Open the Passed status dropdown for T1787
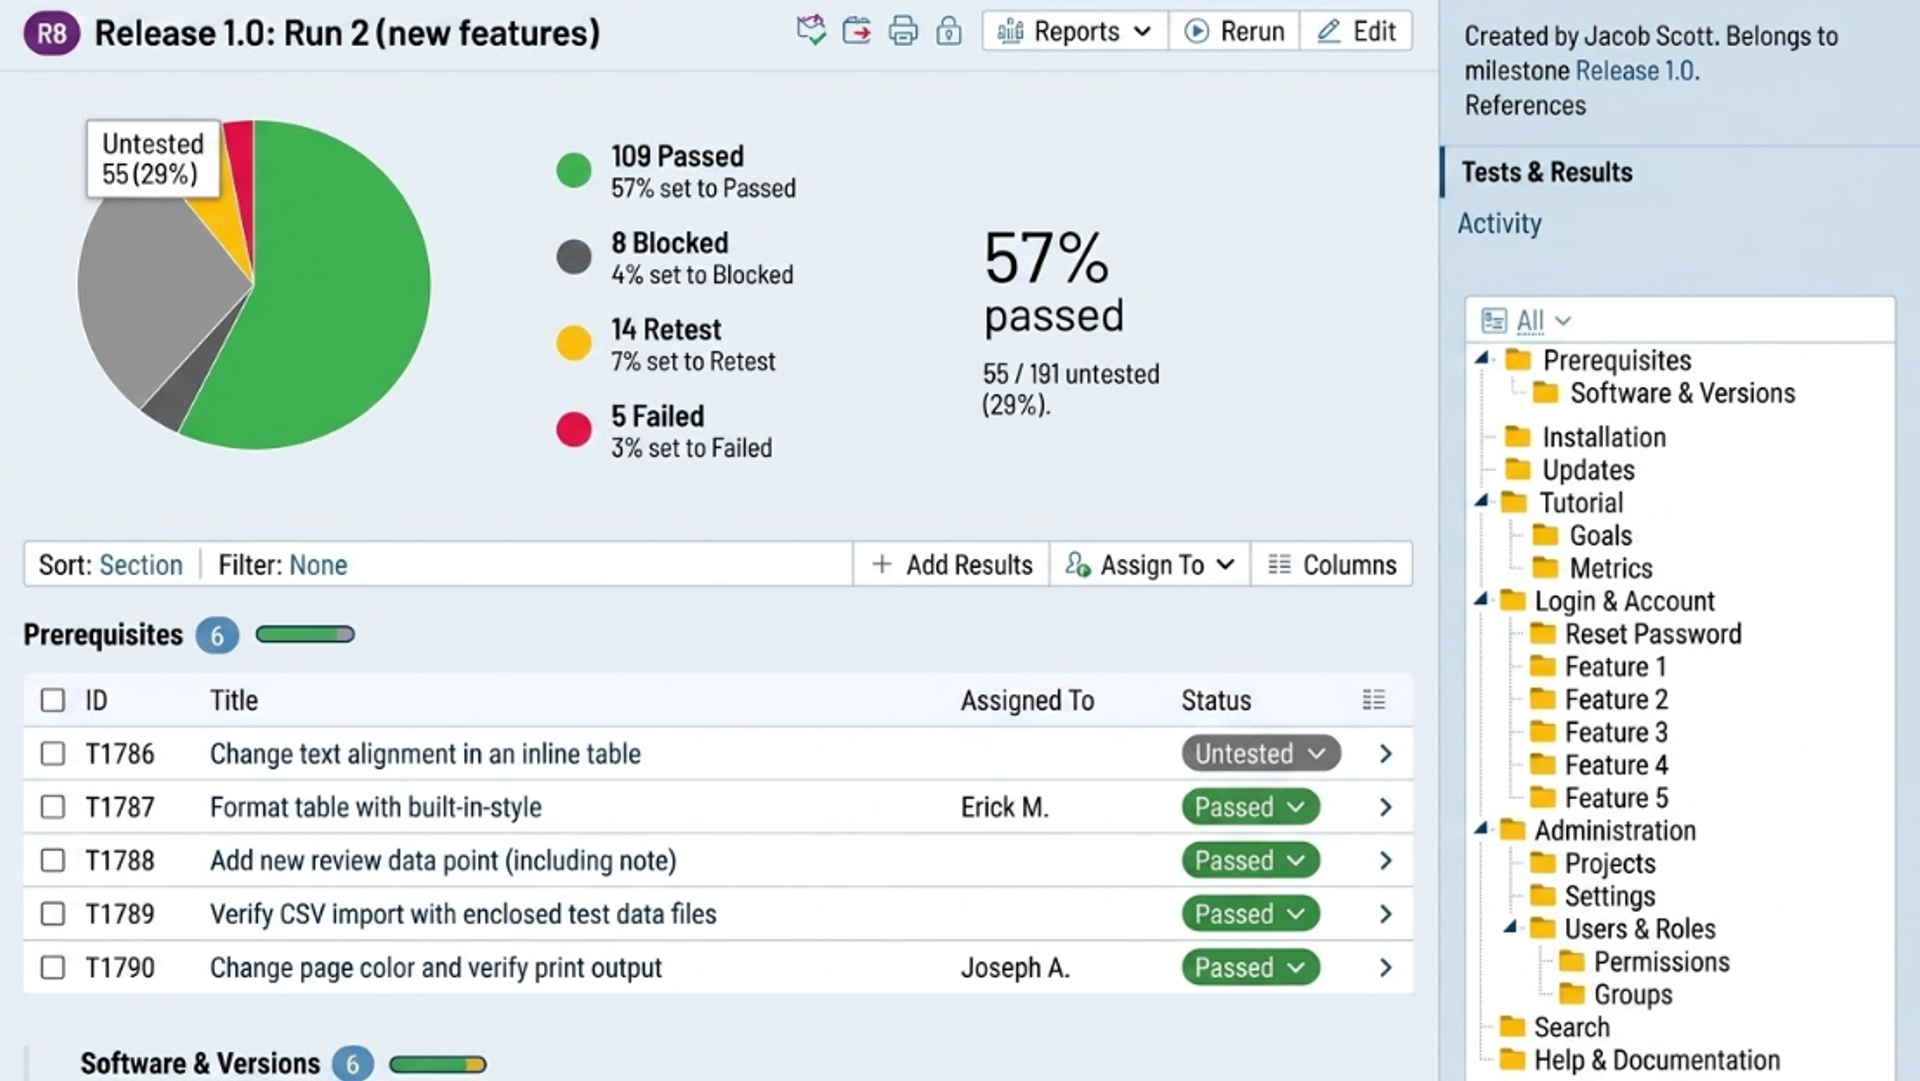 1251,807
